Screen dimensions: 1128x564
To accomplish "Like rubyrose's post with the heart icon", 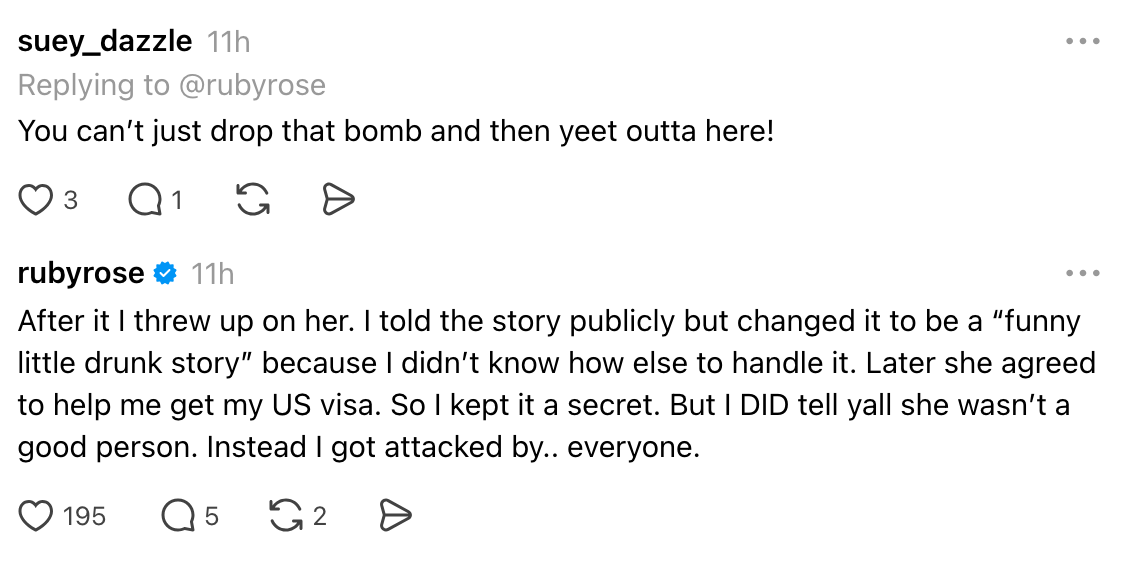I will point(36,516).
